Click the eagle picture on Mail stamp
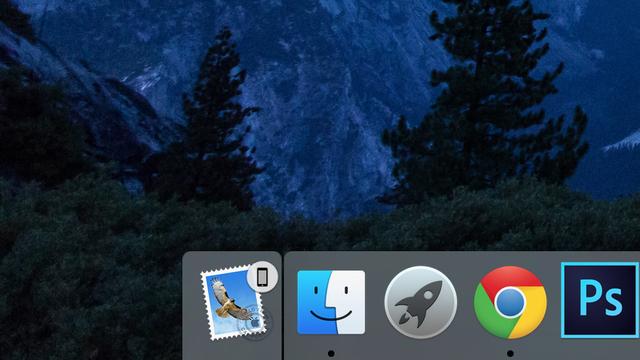This screenshot has width=640, height=360. click(x=229, y=301)
